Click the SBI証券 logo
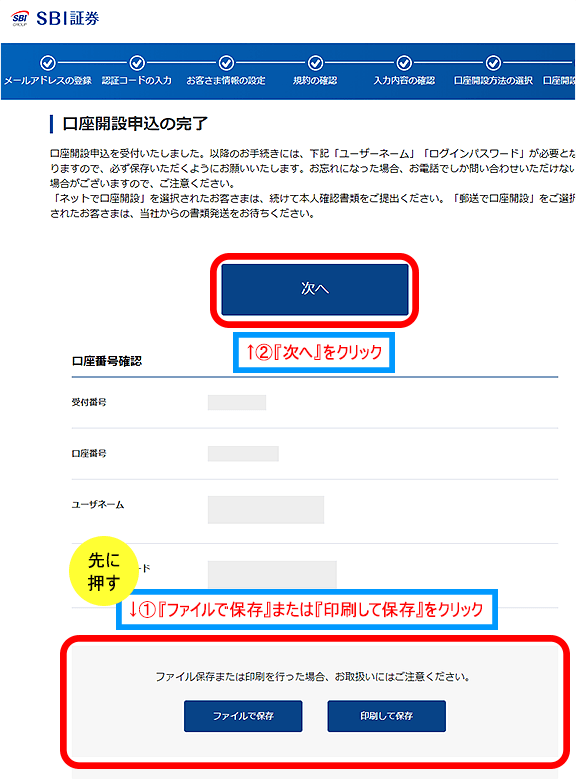 pos(55,18)
